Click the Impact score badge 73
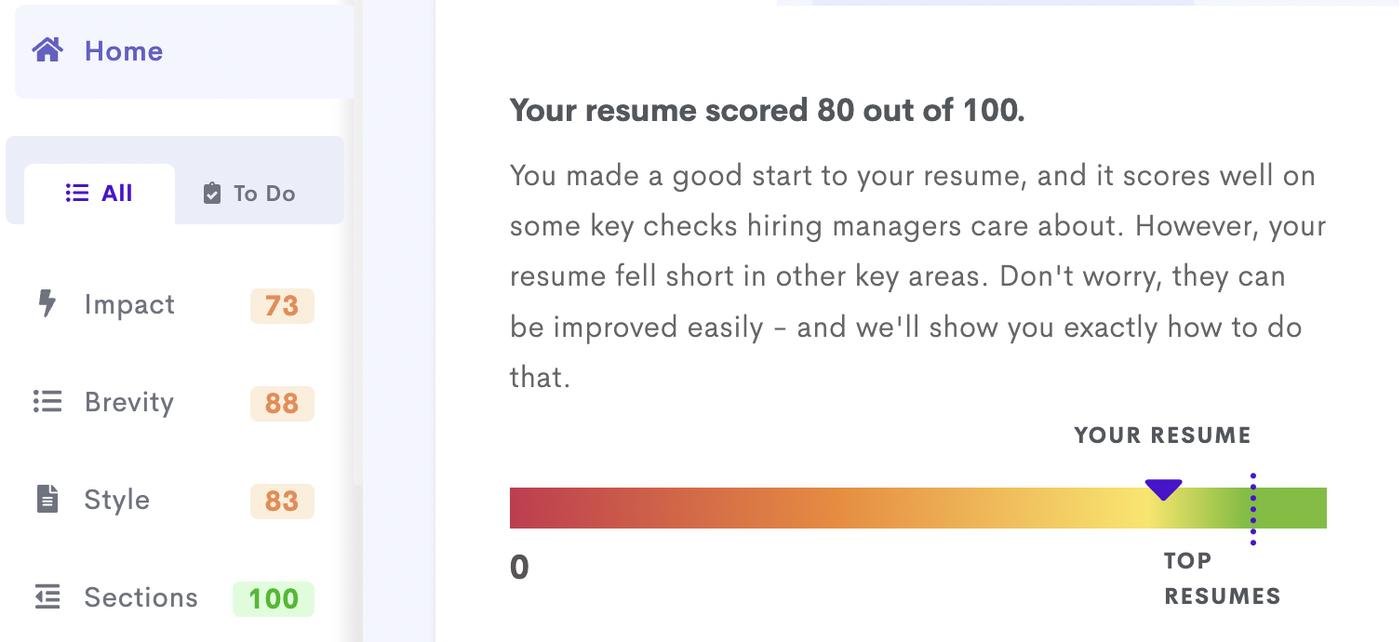 point(282,305)
